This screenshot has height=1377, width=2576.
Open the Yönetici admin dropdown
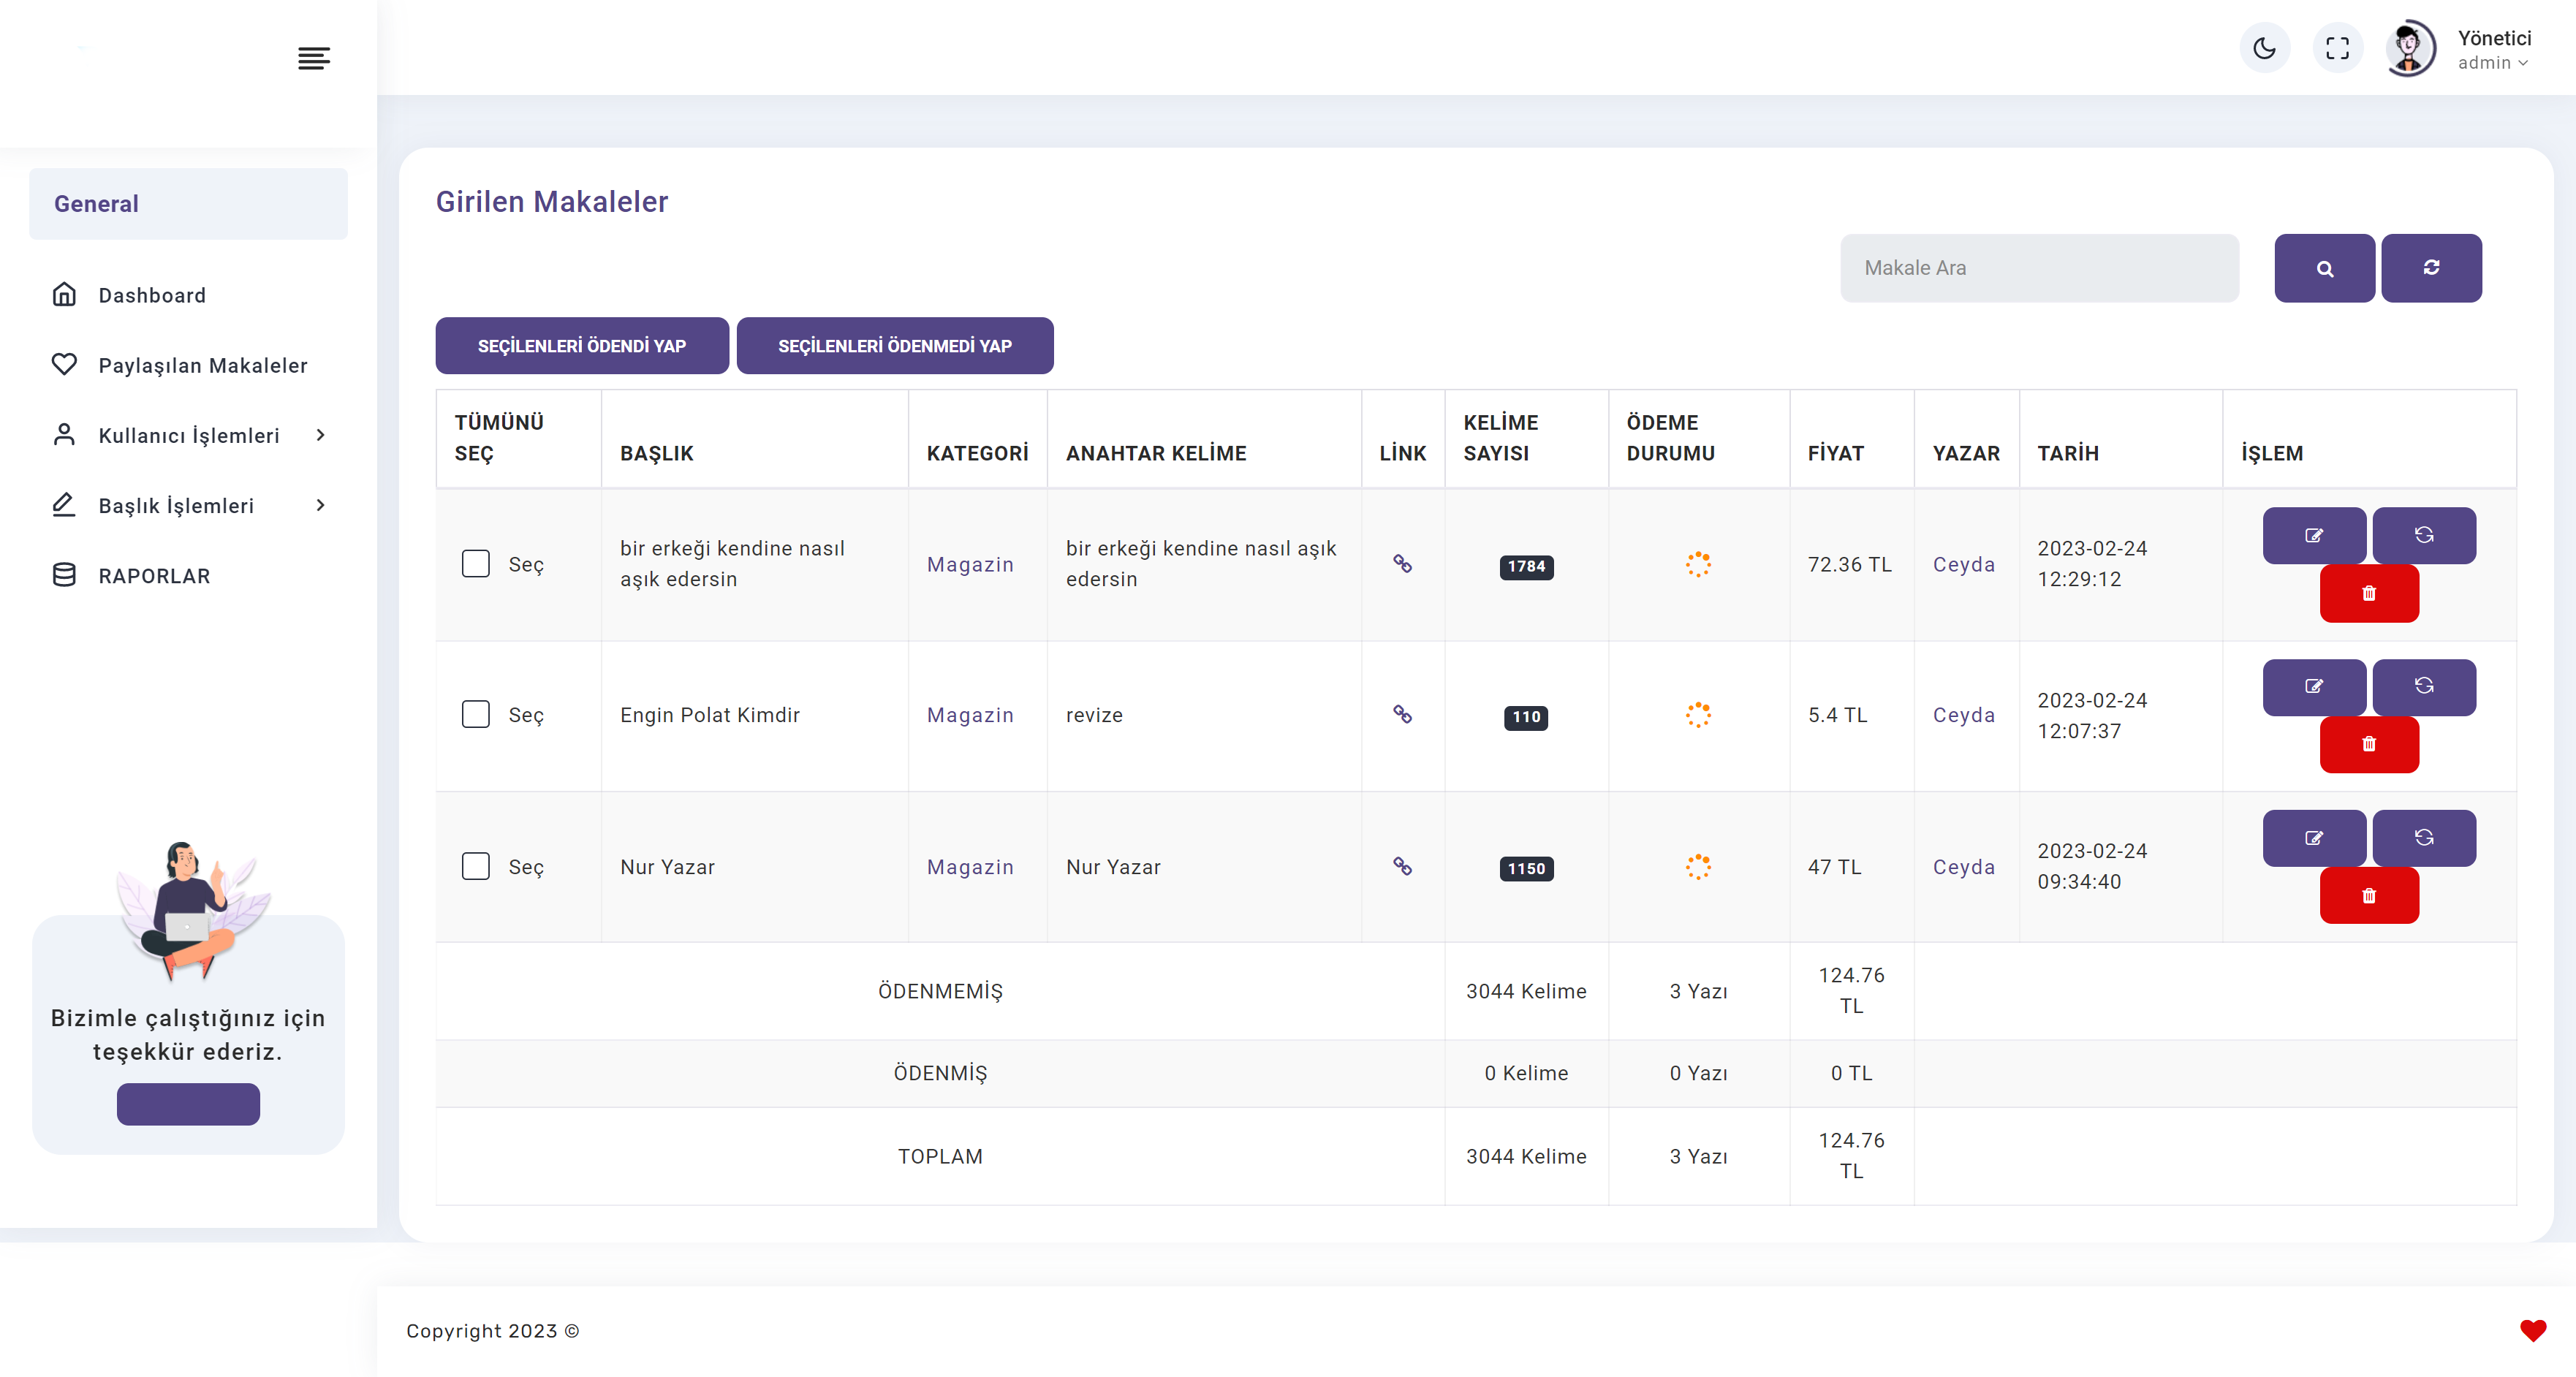pyautogui.click(x=2493, y=49)
